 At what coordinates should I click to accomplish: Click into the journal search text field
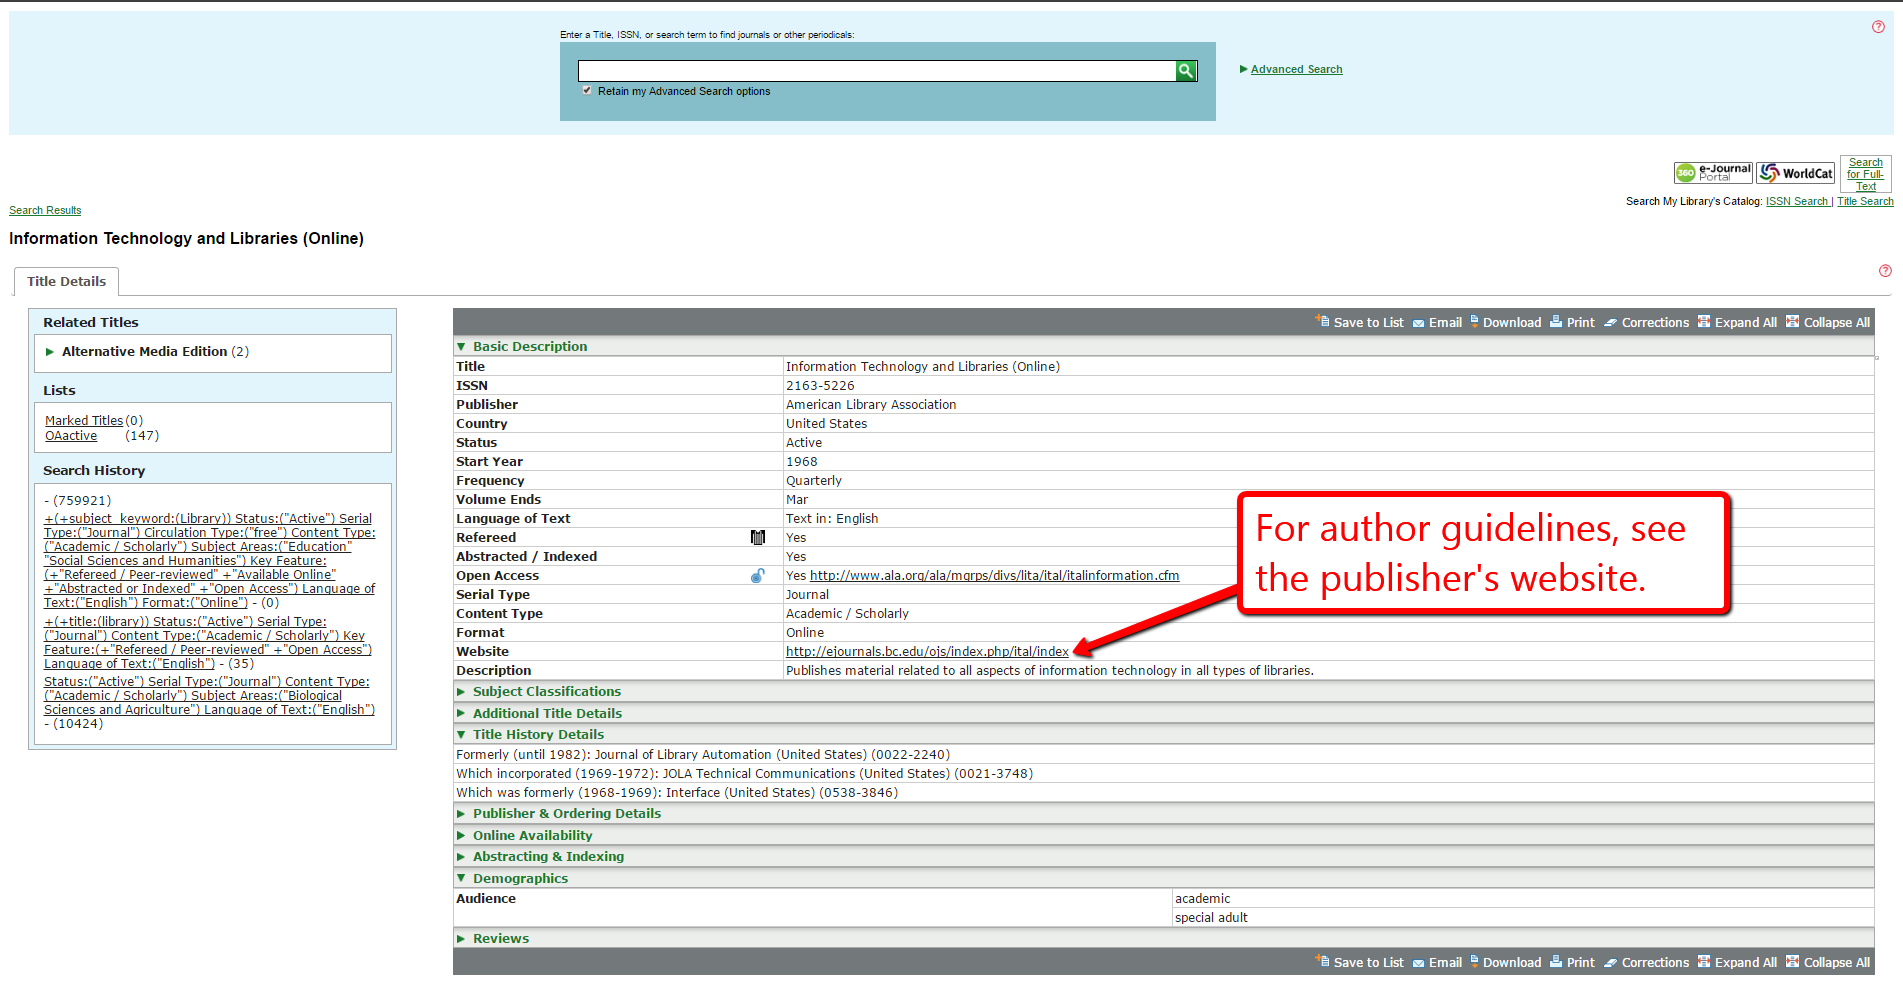[877, 71]
